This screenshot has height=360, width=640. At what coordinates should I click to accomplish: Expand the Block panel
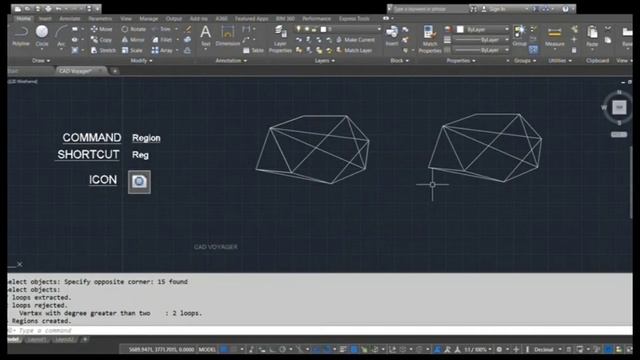click(399, 60)
